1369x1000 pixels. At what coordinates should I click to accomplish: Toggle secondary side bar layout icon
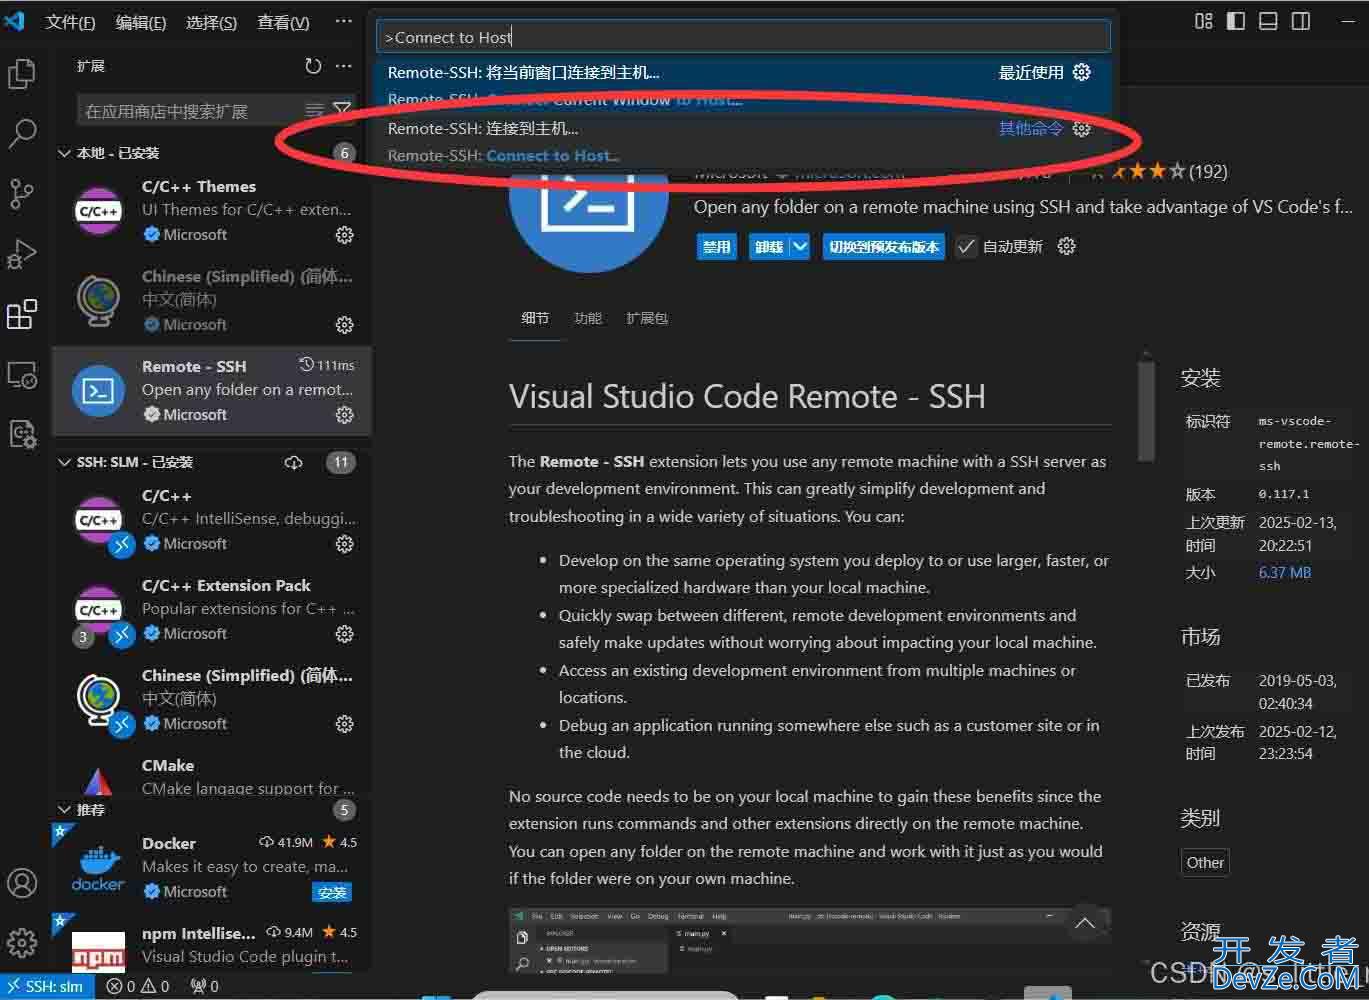pyautogui.click(x=1301, y=21)
